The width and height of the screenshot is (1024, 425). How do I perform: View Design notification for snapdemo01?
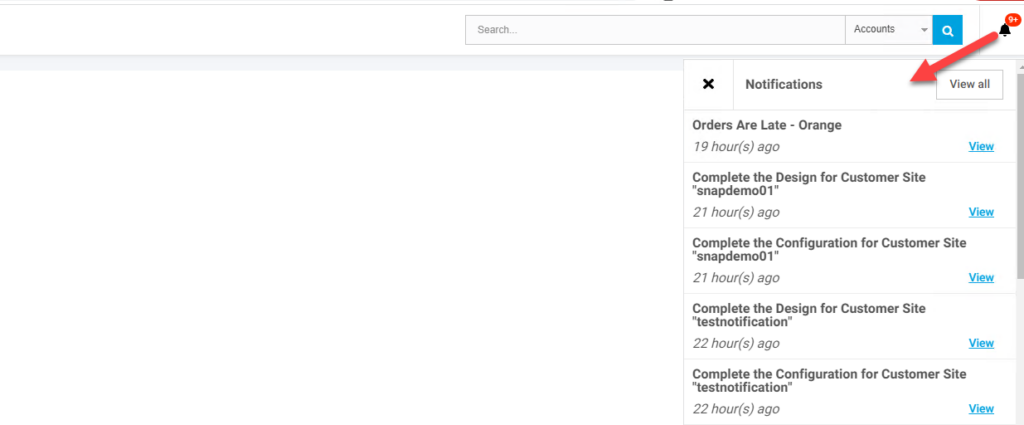(981, 212)
